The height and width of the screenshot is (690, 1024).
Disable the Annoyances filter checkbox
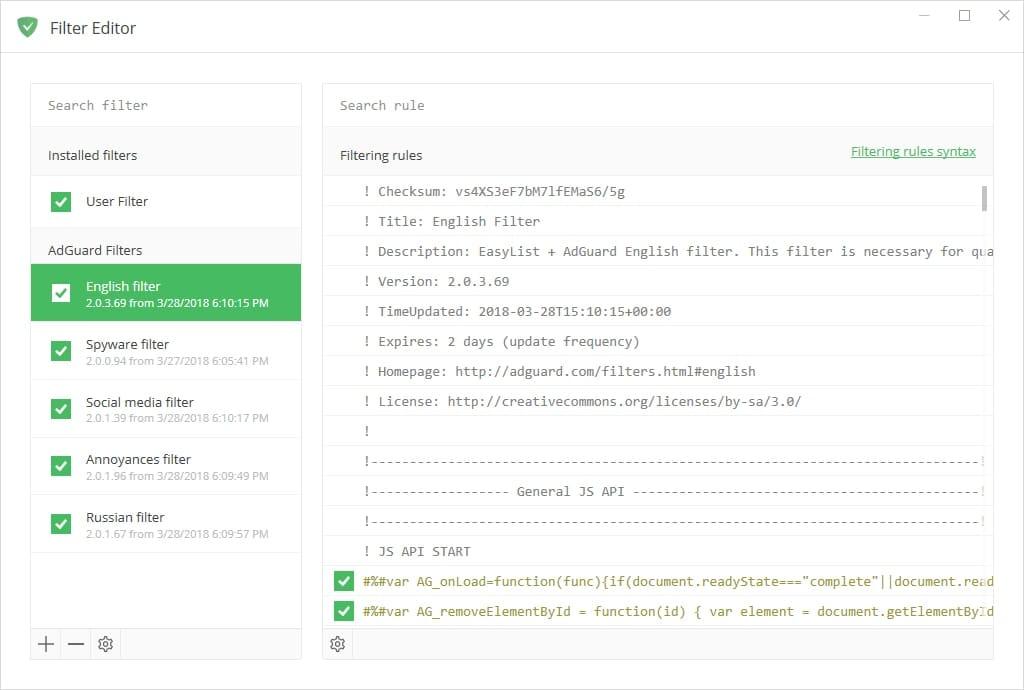pos(61,465)
